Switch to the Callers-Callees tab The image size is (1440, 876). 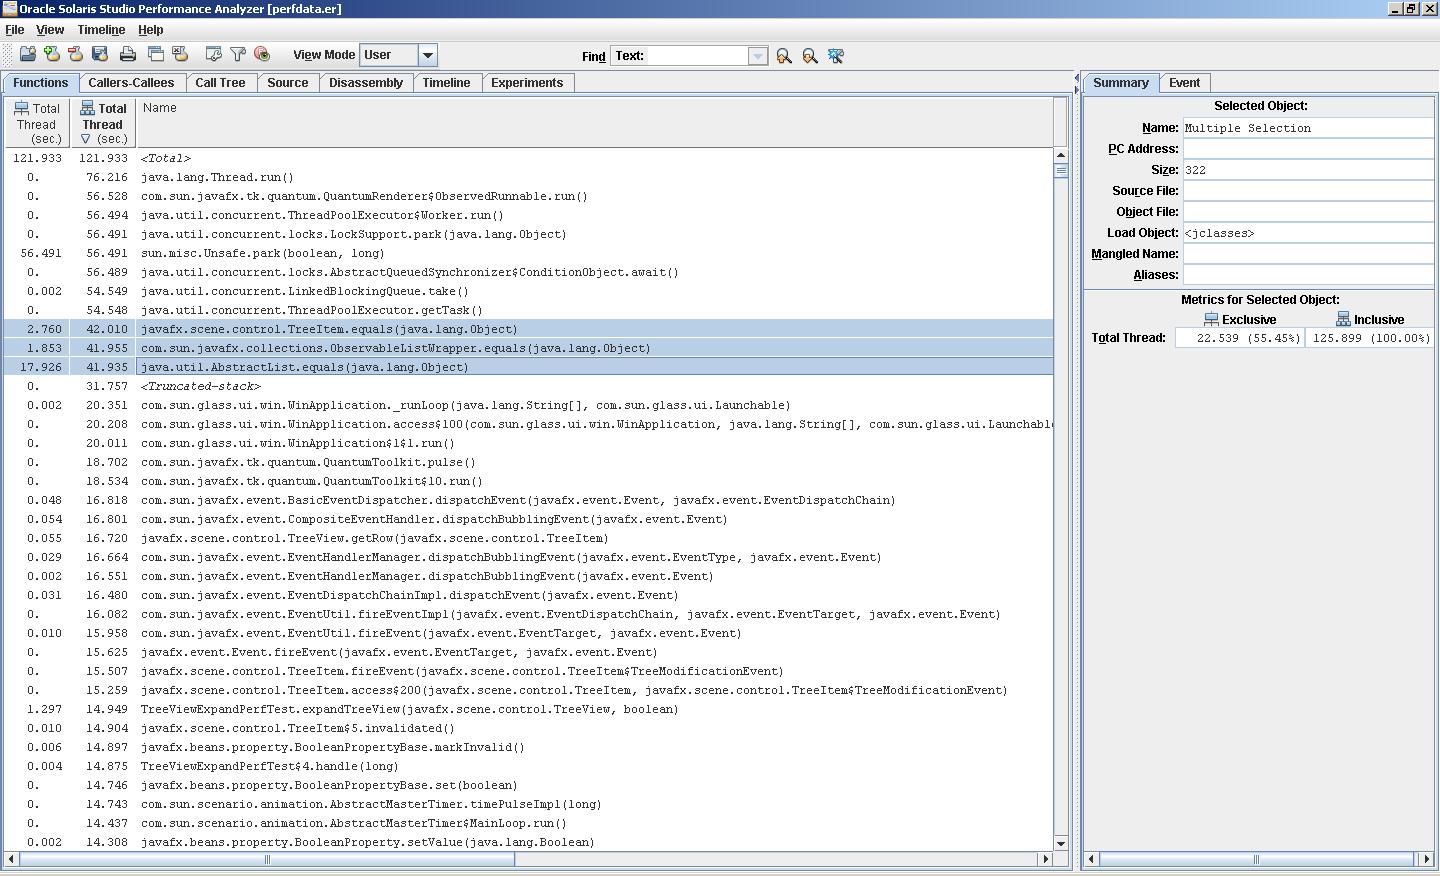pos(131,83)
